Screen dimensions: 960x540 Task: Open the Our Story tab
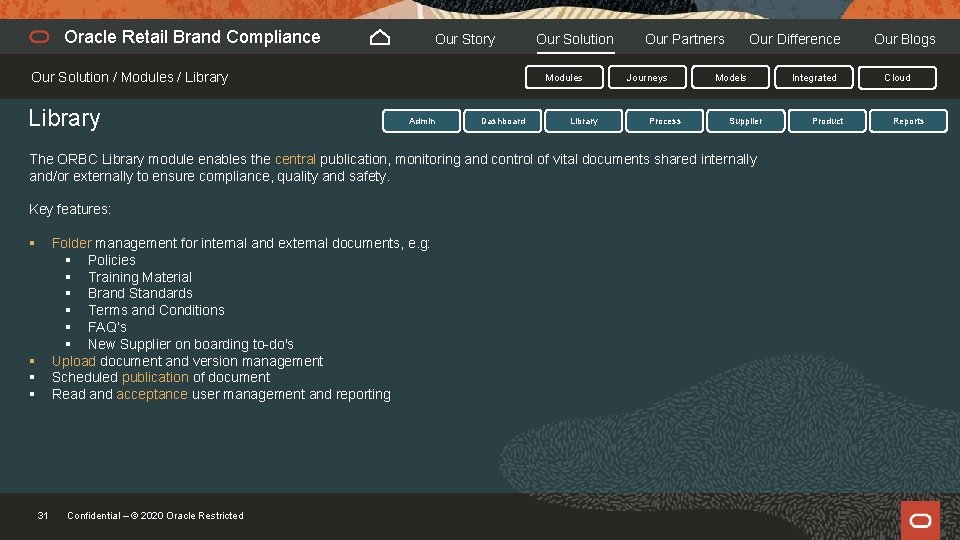tap(465, 39)
